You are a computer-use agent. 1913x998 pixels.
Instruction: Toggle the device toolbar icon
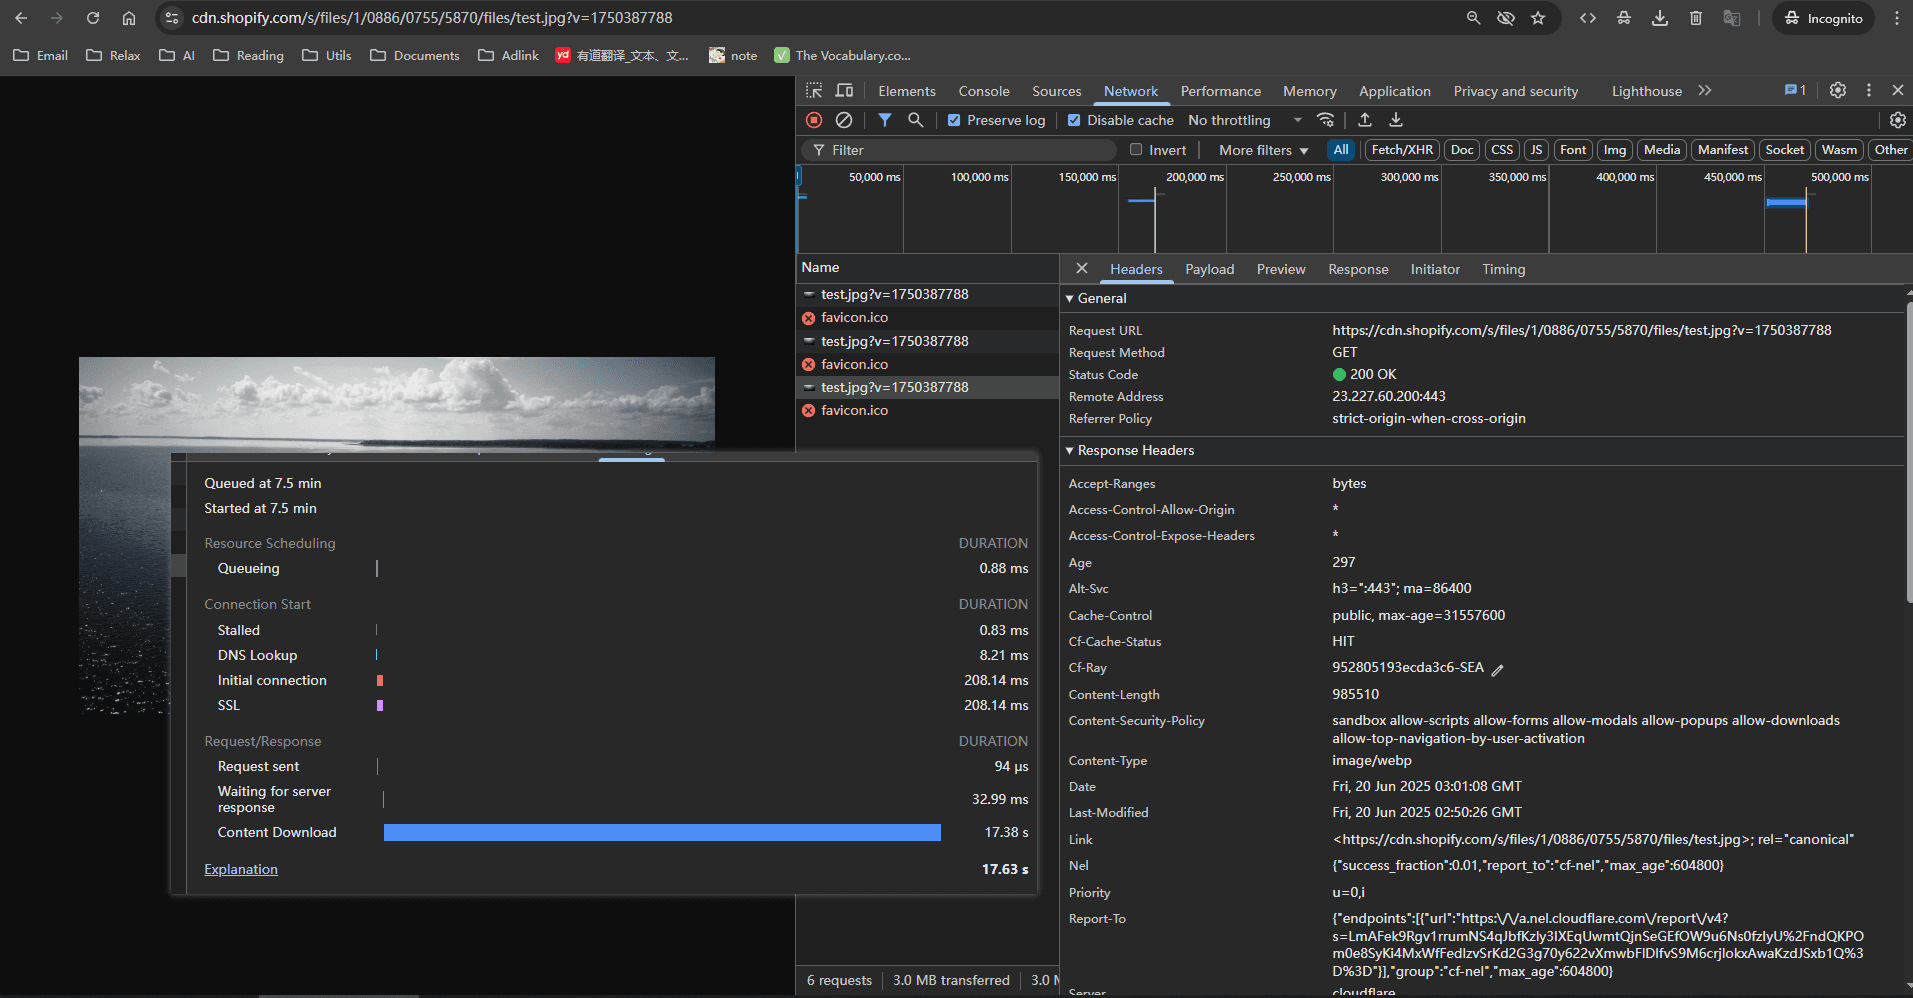pyautogui.click(x=844, y=91)
